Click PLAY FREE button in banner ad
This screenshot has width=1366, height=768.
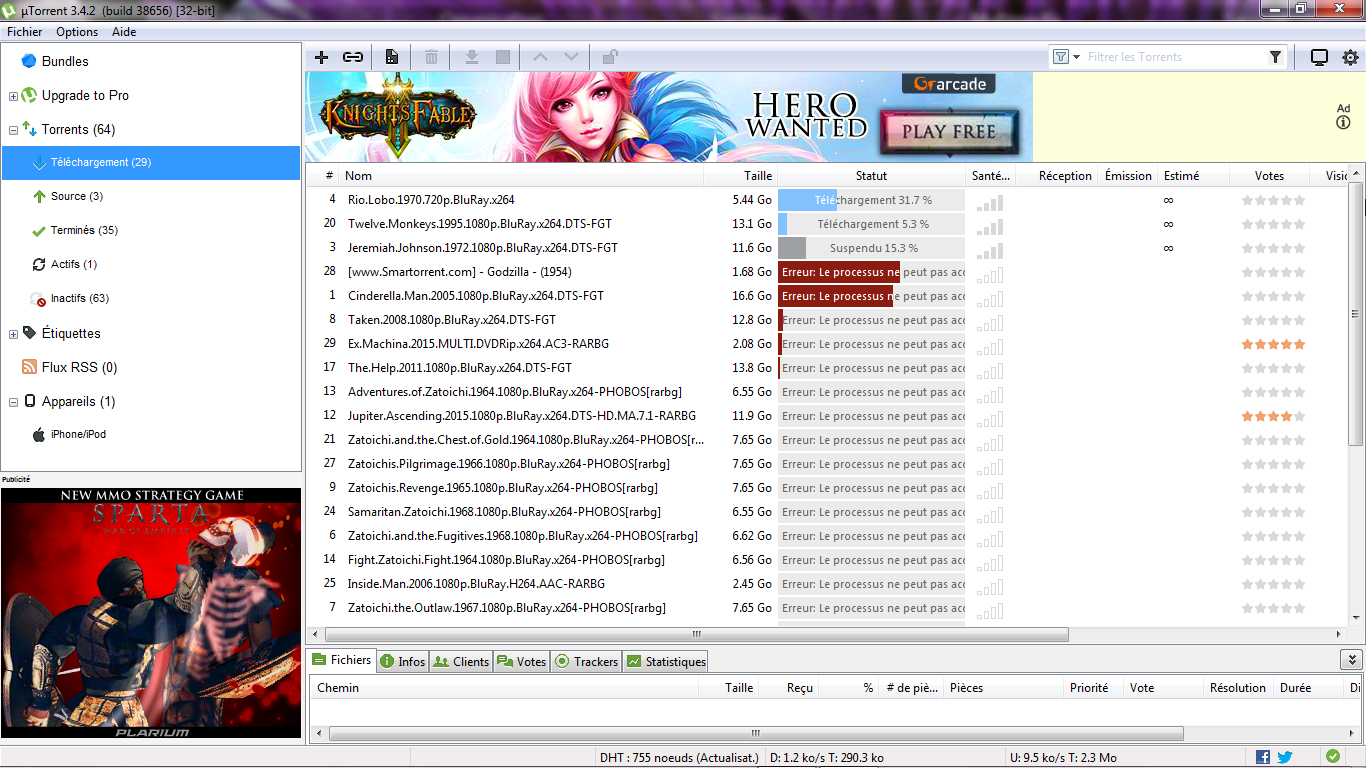pos(949,131)
